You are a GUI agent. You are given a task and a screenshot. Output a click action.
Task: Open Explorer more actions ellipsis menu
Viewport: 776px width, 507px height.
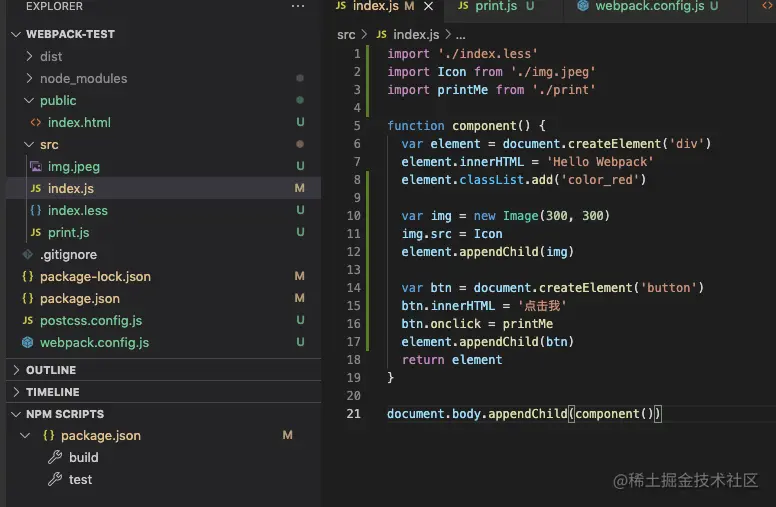298,6
